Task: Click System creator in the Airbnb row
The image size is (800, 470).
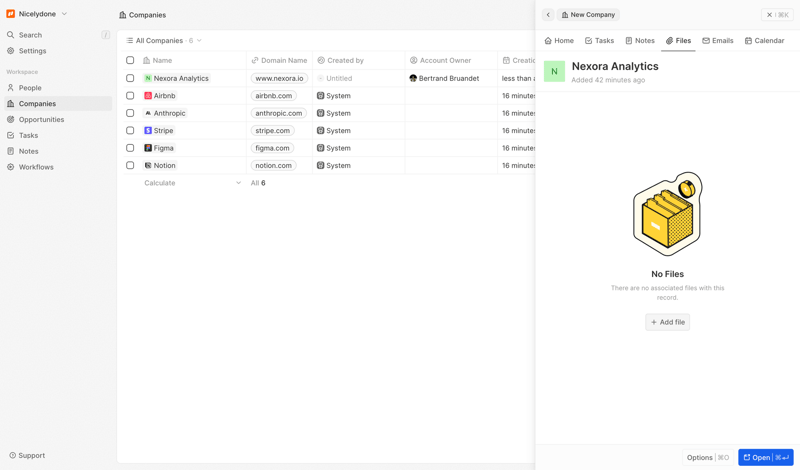Action: click(334, 95)
